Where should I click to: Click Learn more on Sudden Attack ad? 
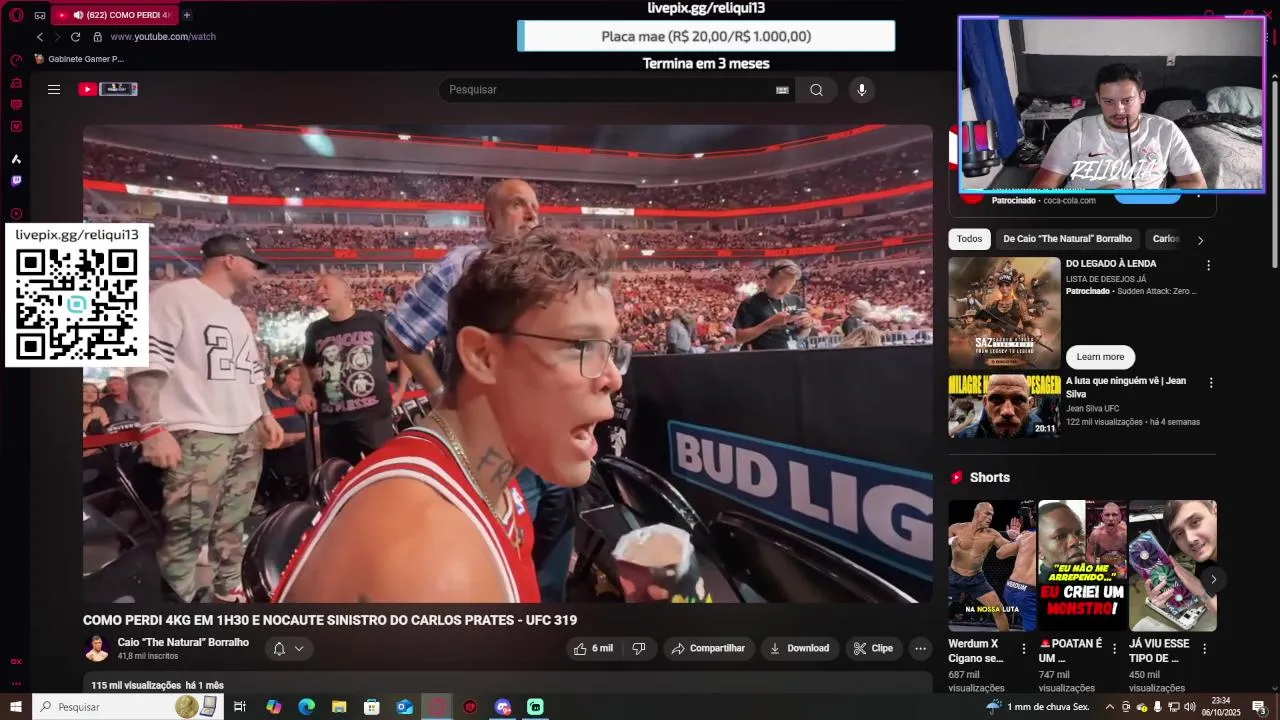pyautogui.click(x=1100, y=357)
